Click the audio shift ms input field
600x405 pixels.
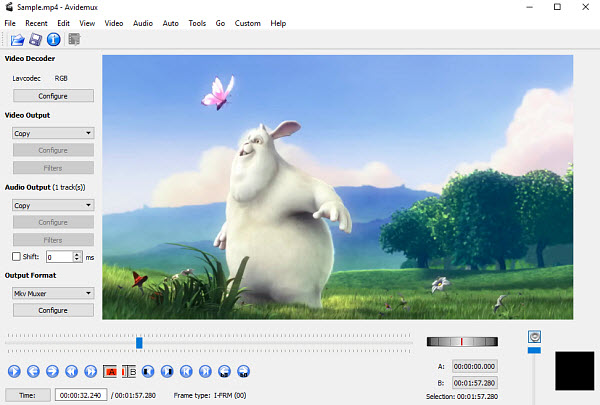click(60, 257)
